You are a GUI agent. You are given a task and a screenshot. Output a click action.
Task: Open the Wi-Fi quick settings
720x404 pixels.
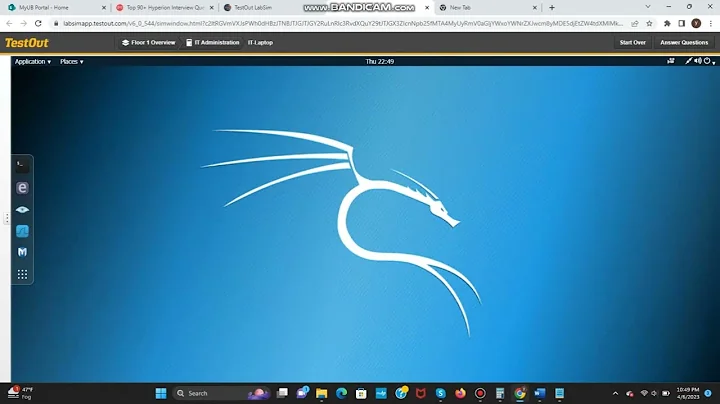[x=644, y=393]
